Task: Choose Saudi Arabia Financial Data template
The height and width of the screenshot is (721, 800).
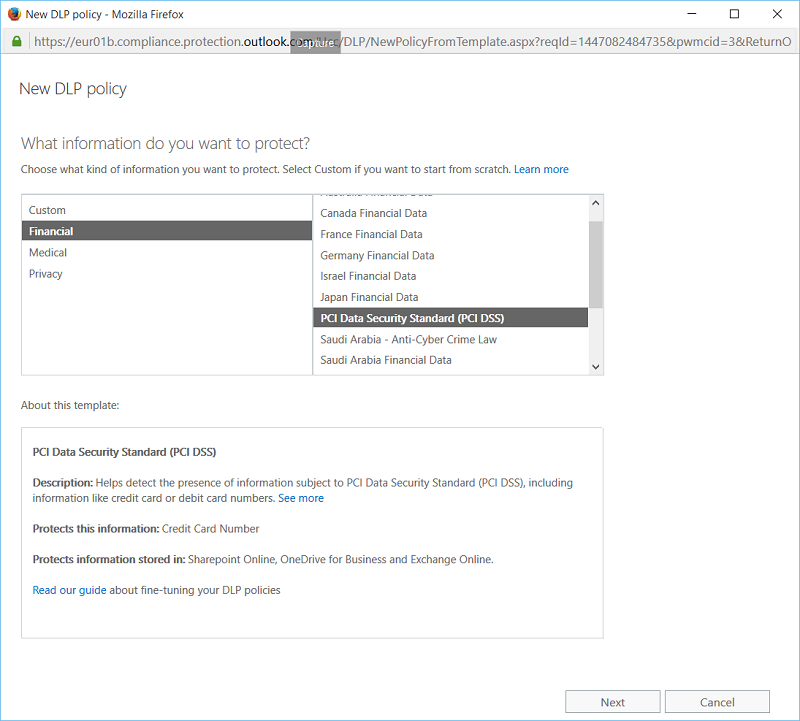Action: 451,360
